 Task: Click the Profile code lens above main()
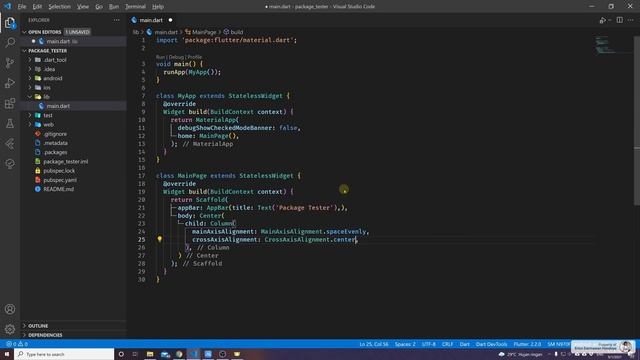(x=195, y=57)
